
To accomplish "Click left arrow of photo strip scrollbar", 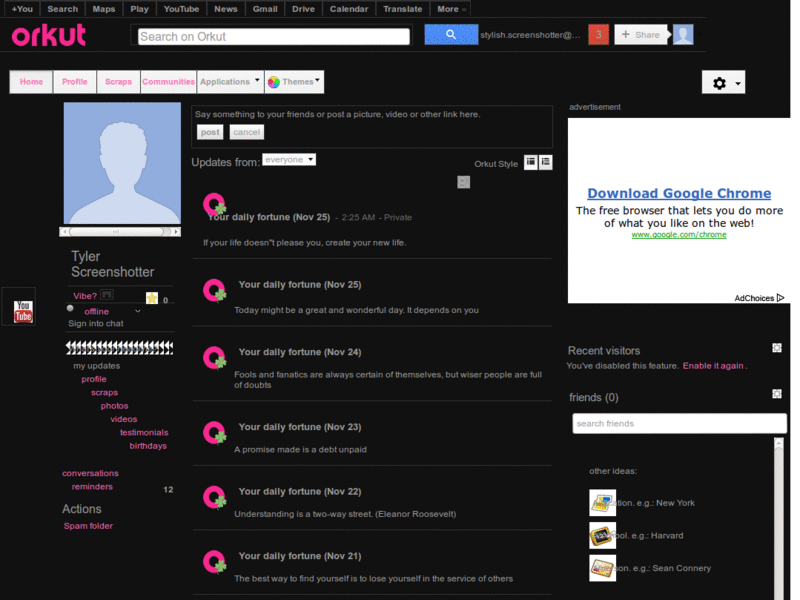I will click(x=64, y=232).
